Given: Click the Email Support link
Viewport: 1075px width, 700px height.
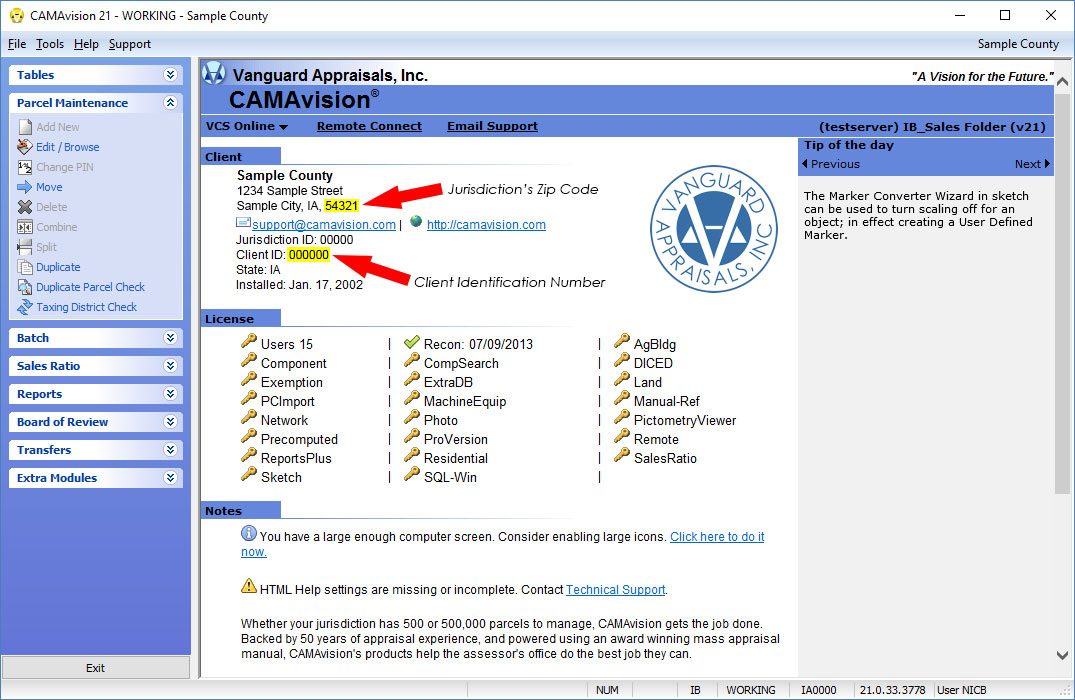Looking at the screenshot, I should 492,126.
